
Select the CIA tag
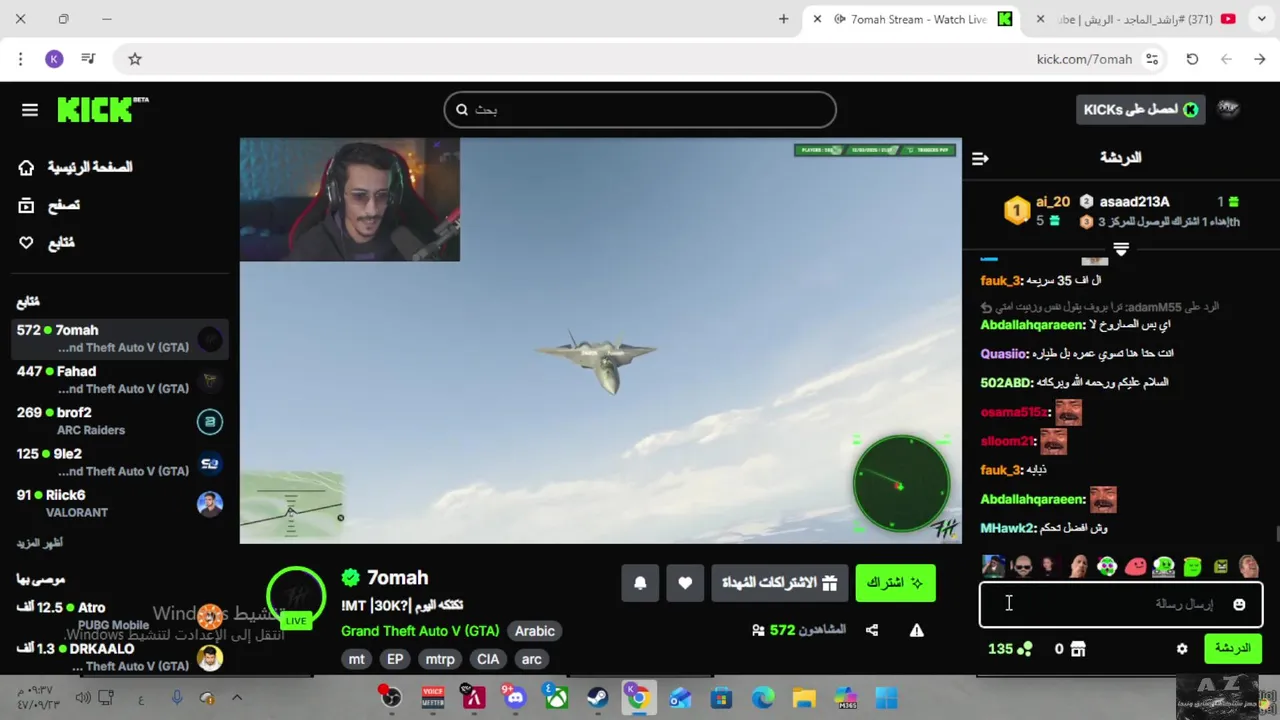(x=488, y=659)
